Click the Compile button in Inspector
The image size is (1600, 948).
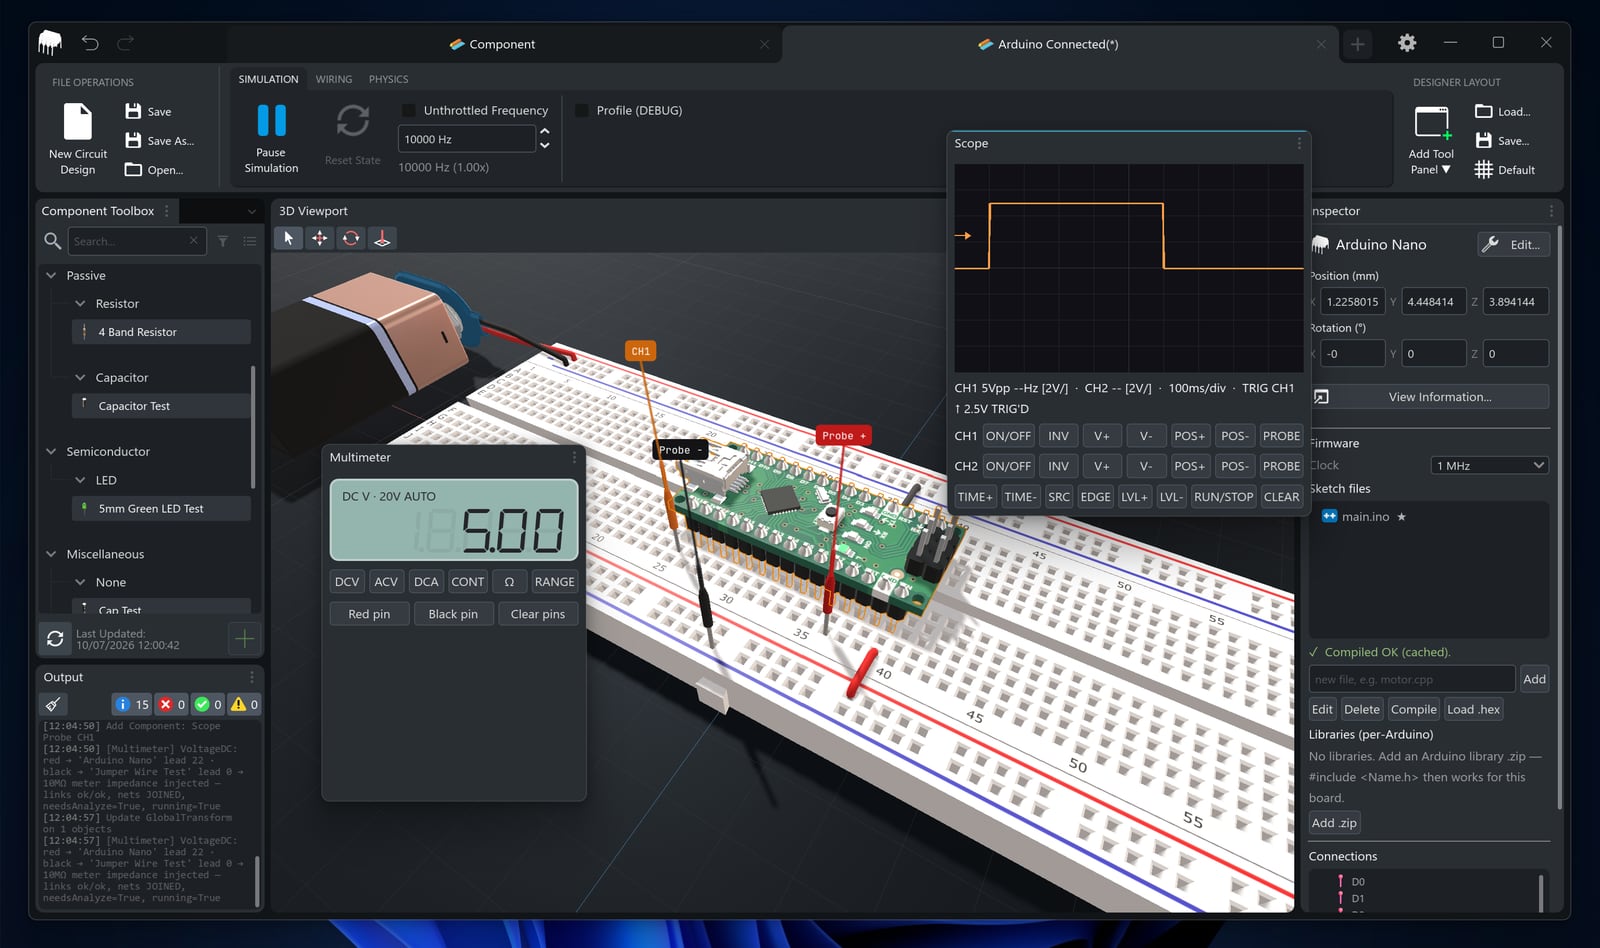tap(1413, 709)
